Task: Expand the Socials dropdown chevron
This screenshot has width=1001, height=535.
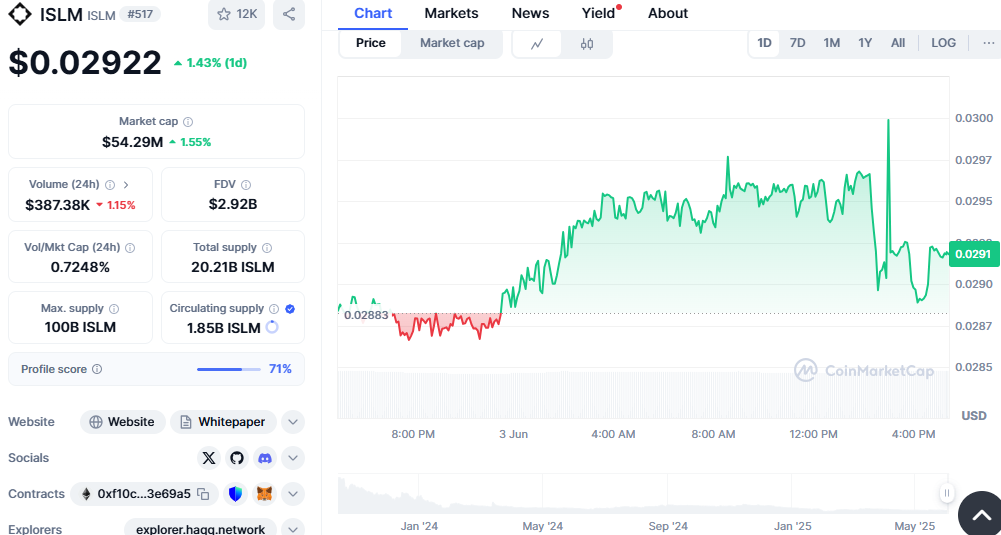Action: tap(293, 458)
